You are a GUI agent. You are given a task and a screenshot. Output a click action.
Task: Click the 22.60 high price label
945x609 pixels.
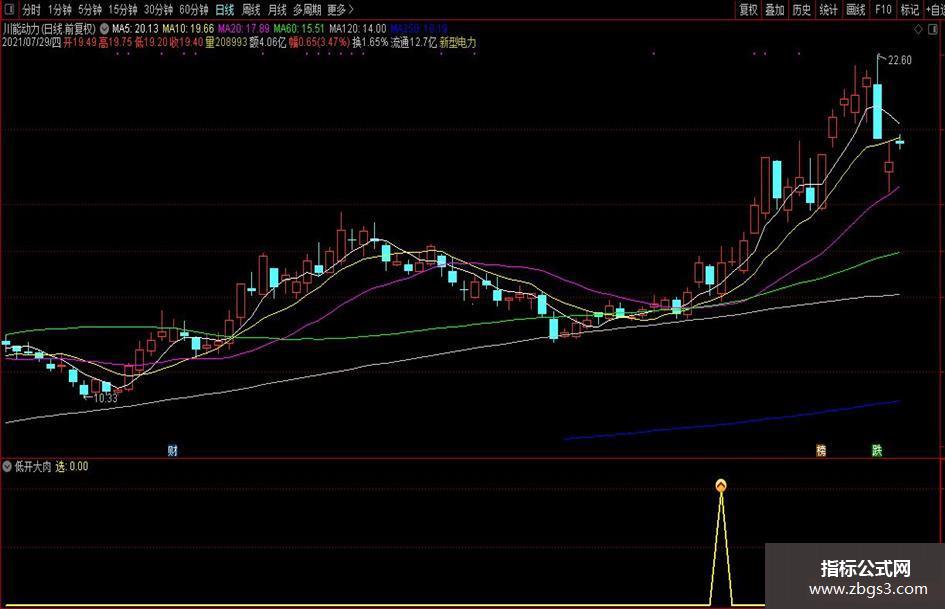(x=900, y=60)
